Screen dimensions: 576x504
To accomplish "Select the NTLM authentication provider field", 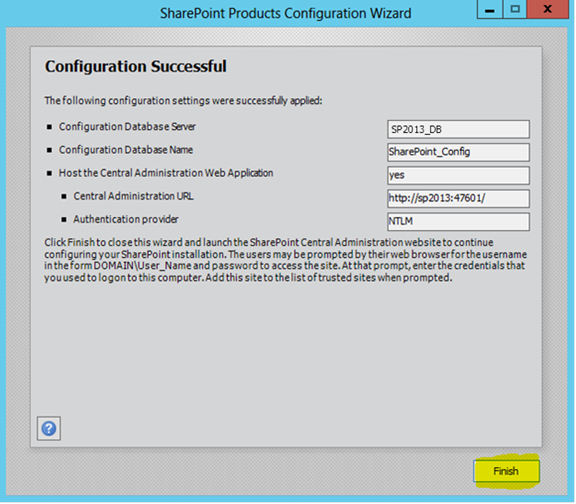I will pyautogui.click(x=458, y=222).
